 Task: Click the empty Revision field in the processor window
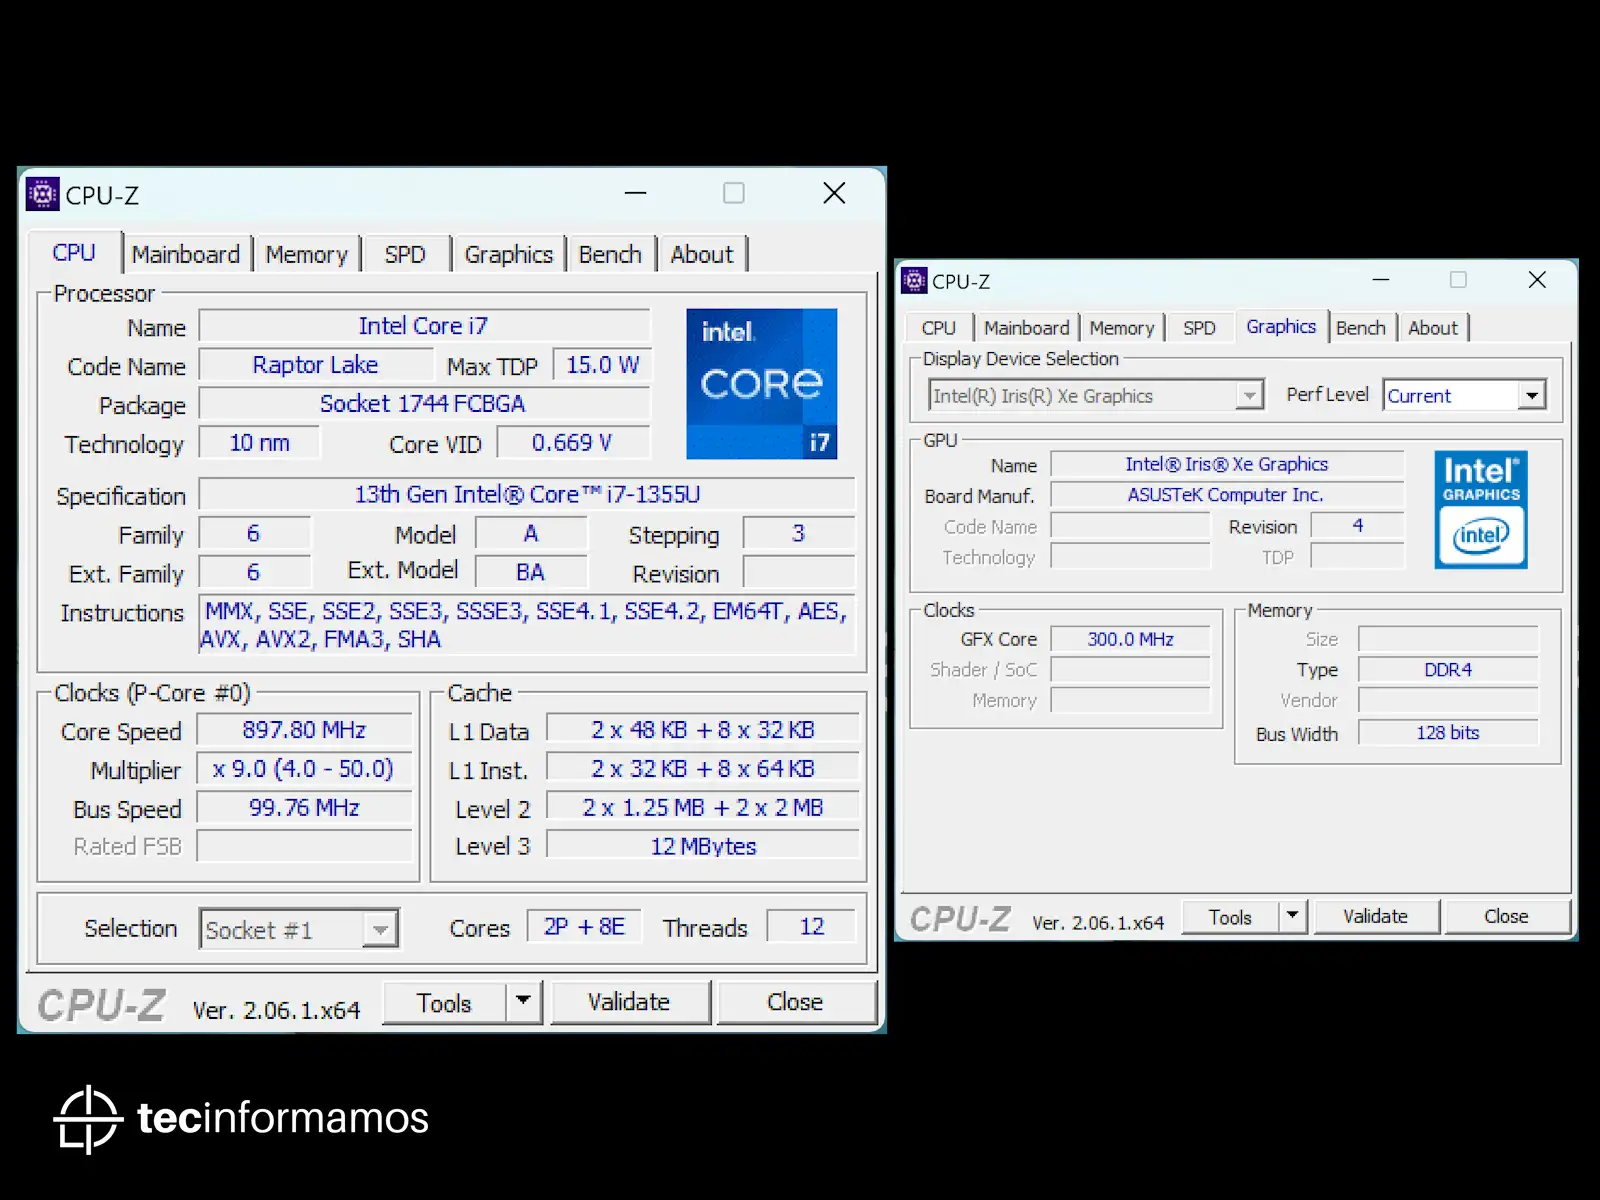click(x=799, y=573)
